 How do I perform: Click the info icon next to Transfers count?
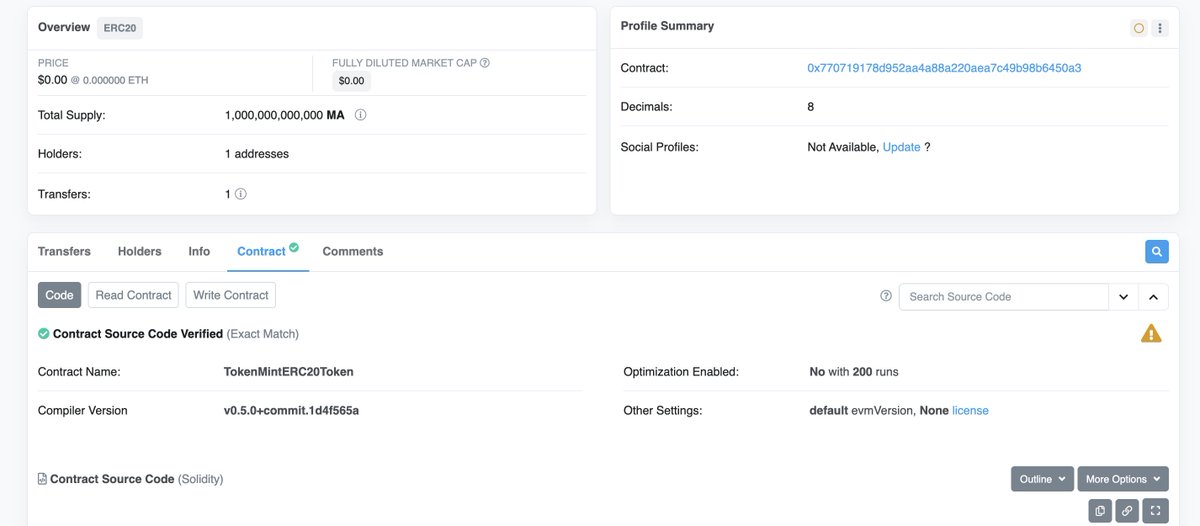click(241, 194)
